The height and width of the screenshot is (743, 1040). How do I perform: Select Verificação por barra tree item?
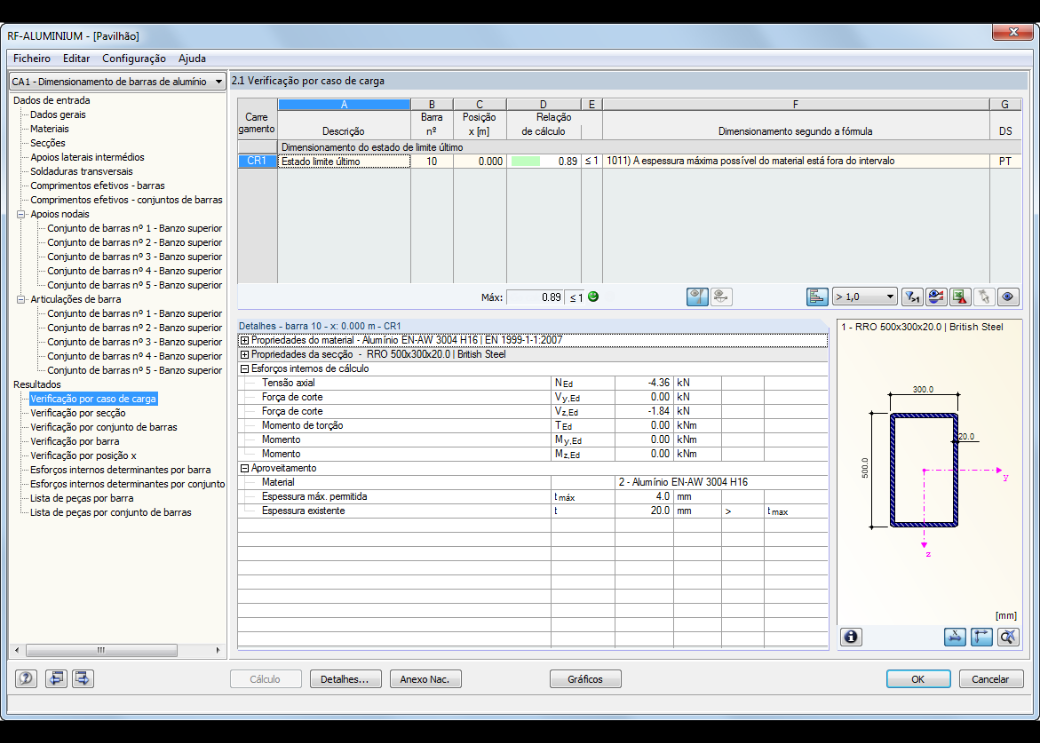pos(75,441)
